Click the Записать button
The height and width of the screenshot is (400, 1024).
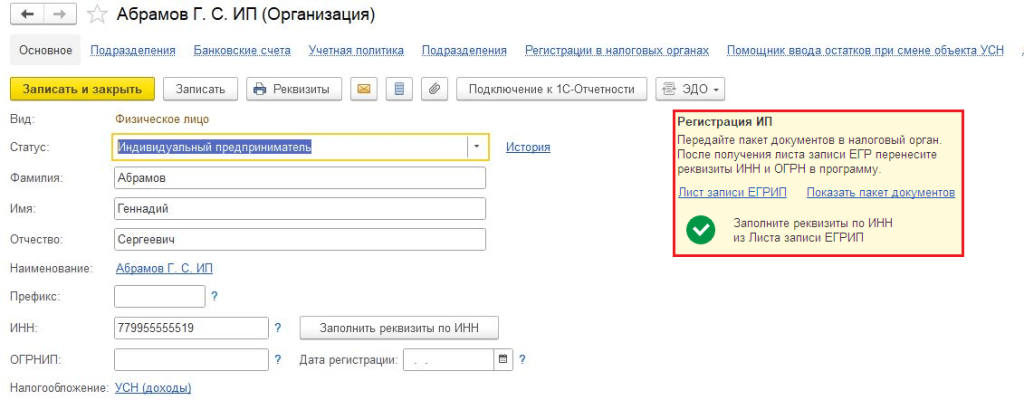200,89
